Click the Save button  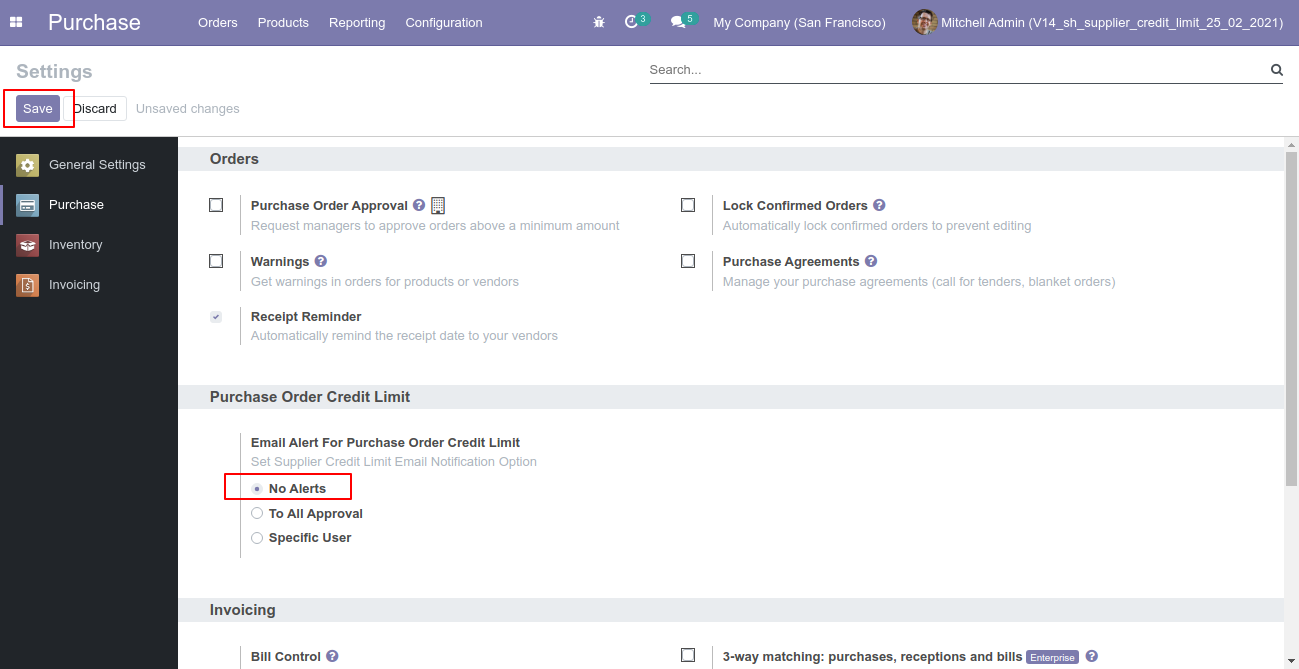[x=38, y=108]
